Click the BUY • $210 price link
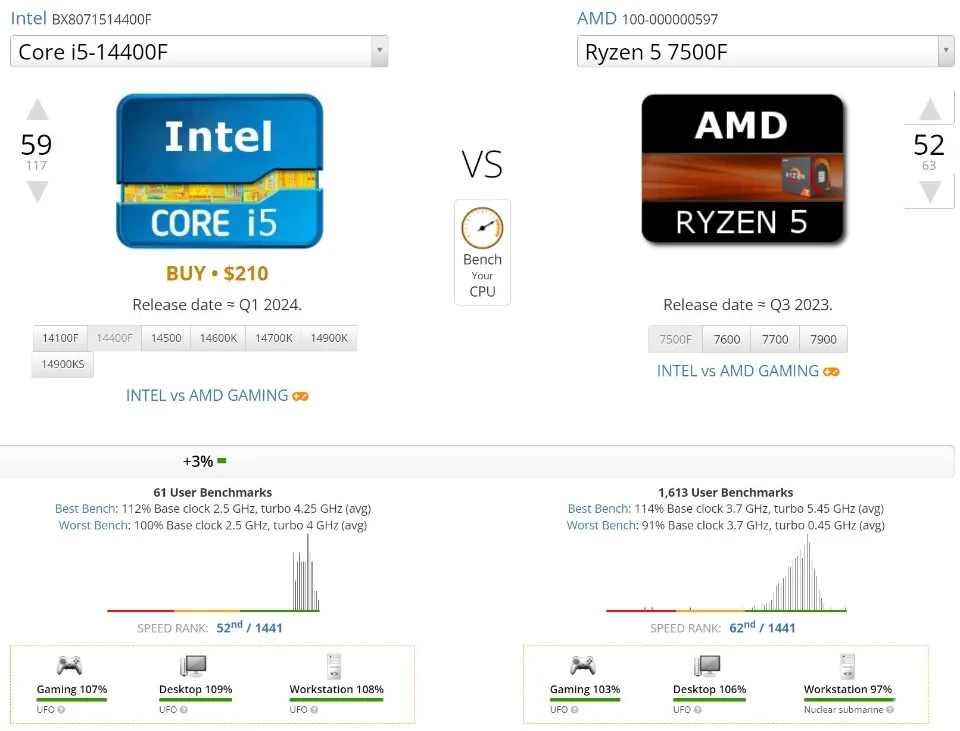 218,272
